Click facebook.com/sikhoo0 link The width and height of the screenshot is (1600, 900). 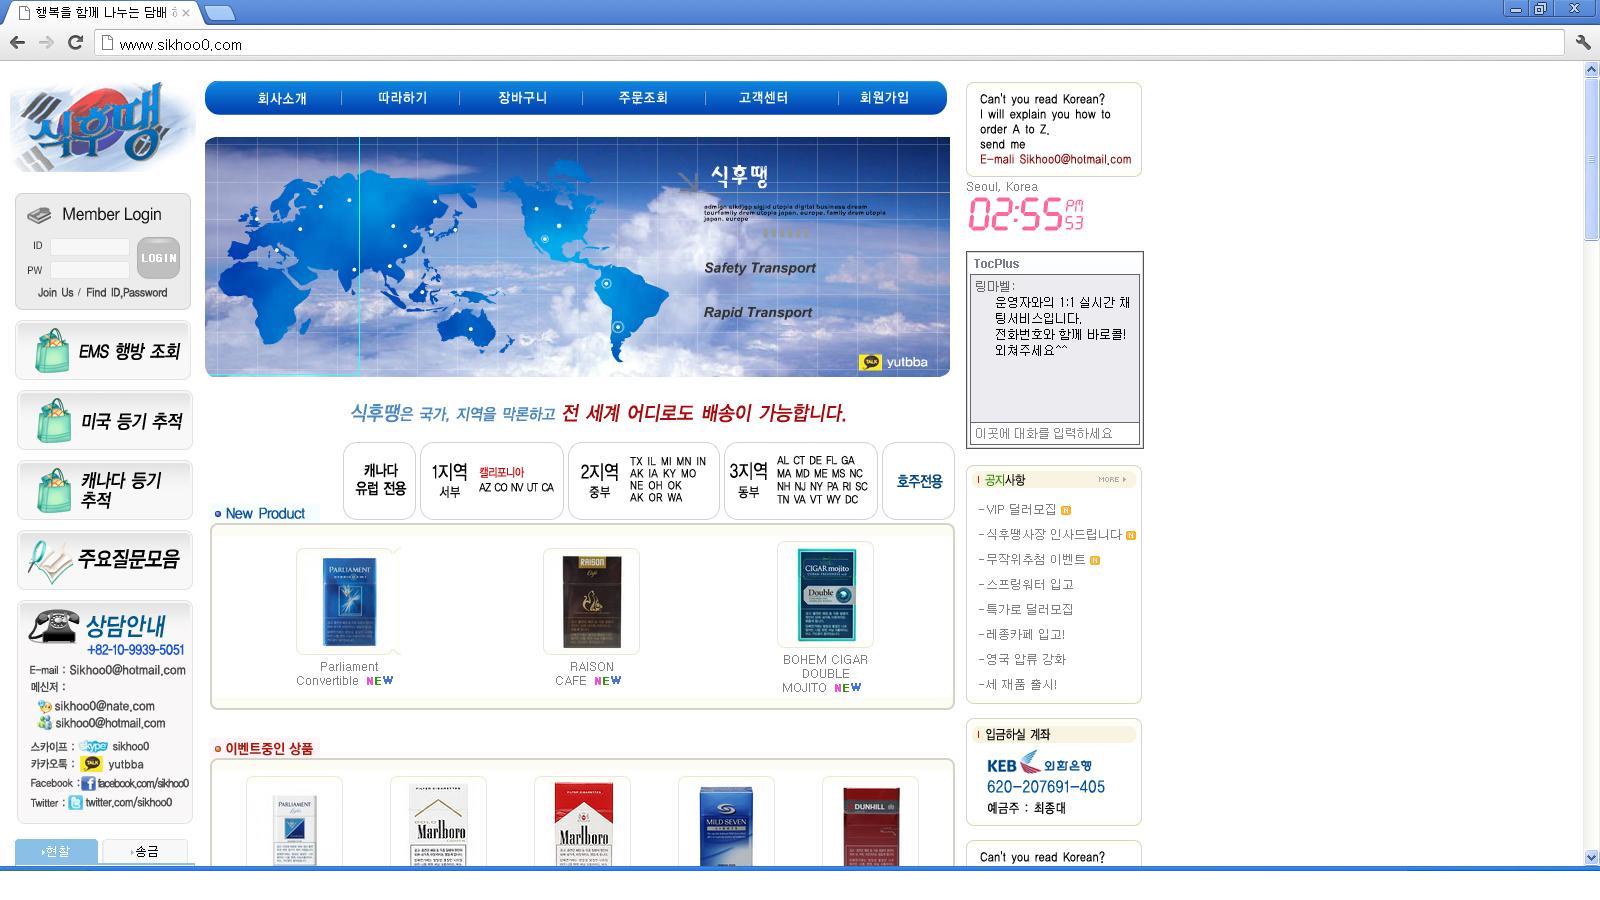(143, 784)
